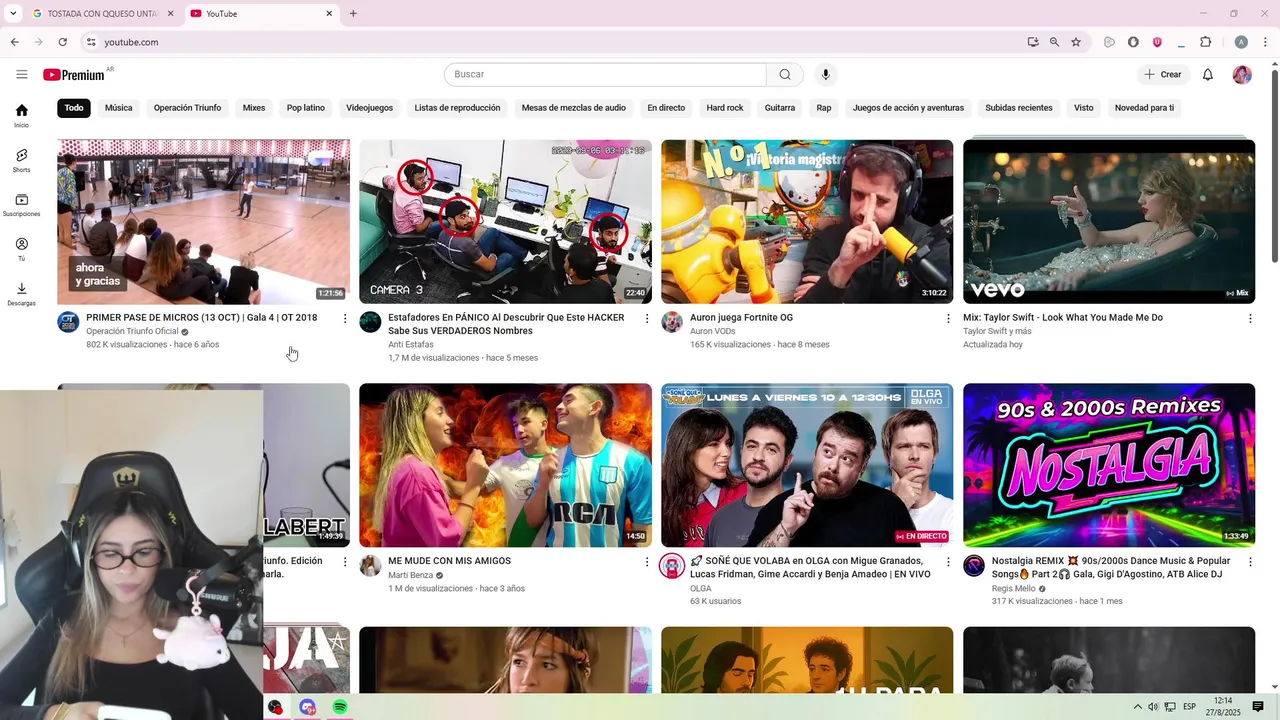This screenshot has width=1280, height=720.
Task: Open the Operación Triunfo Oficial channel avatar
Action: pos(68,322)
